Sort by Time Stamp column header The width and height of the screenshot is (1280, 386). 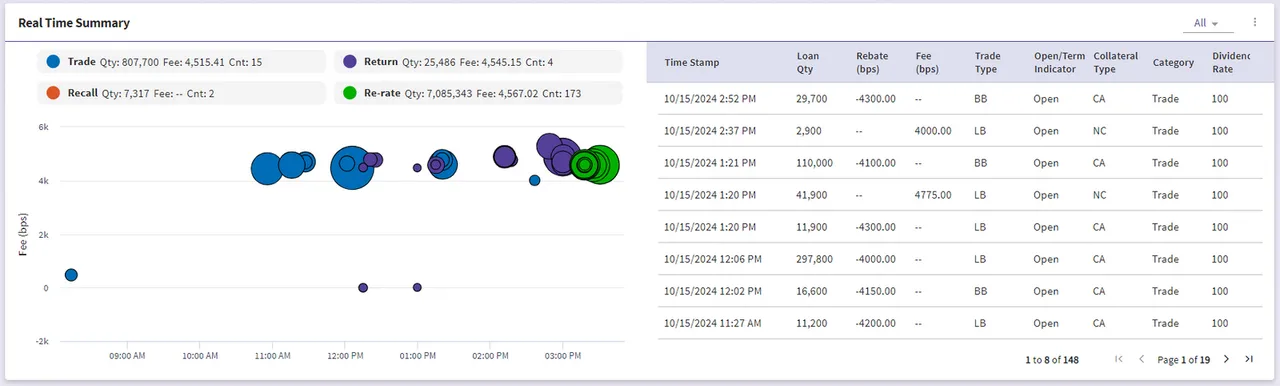point(692,63)
